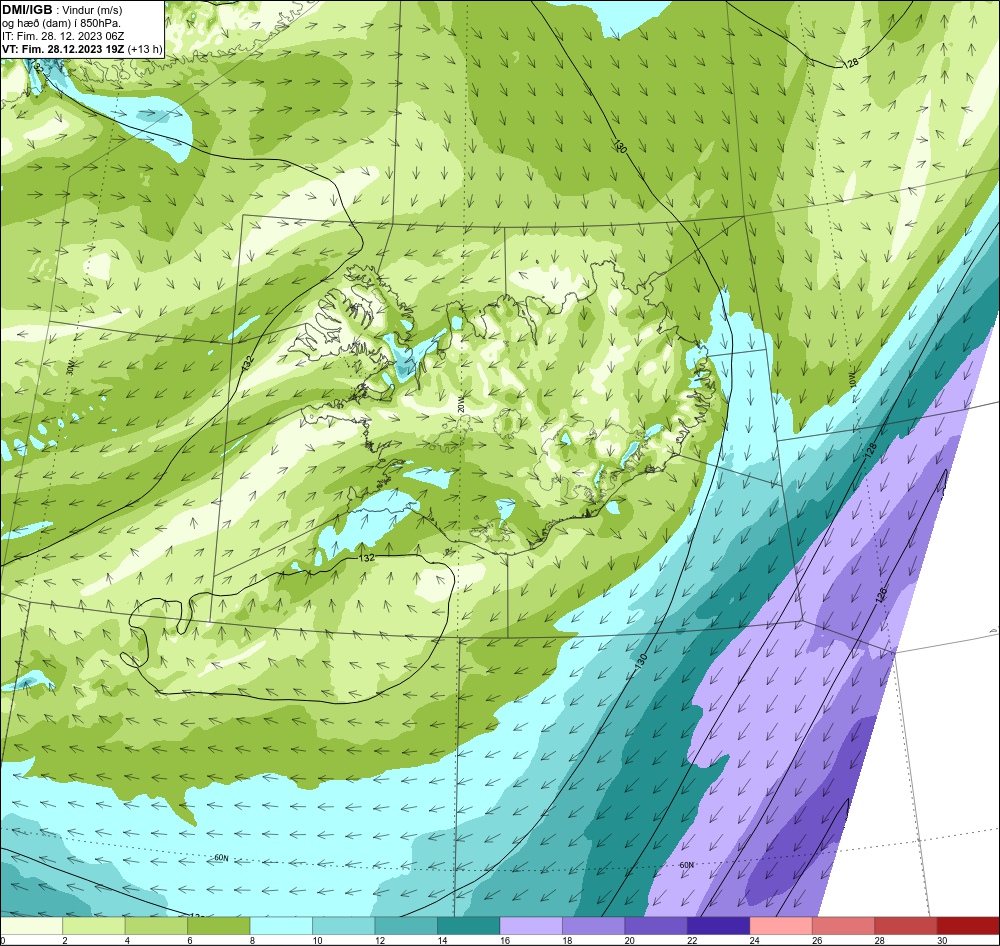Click the 26–28 m/s salmon legend swatch

844,926
